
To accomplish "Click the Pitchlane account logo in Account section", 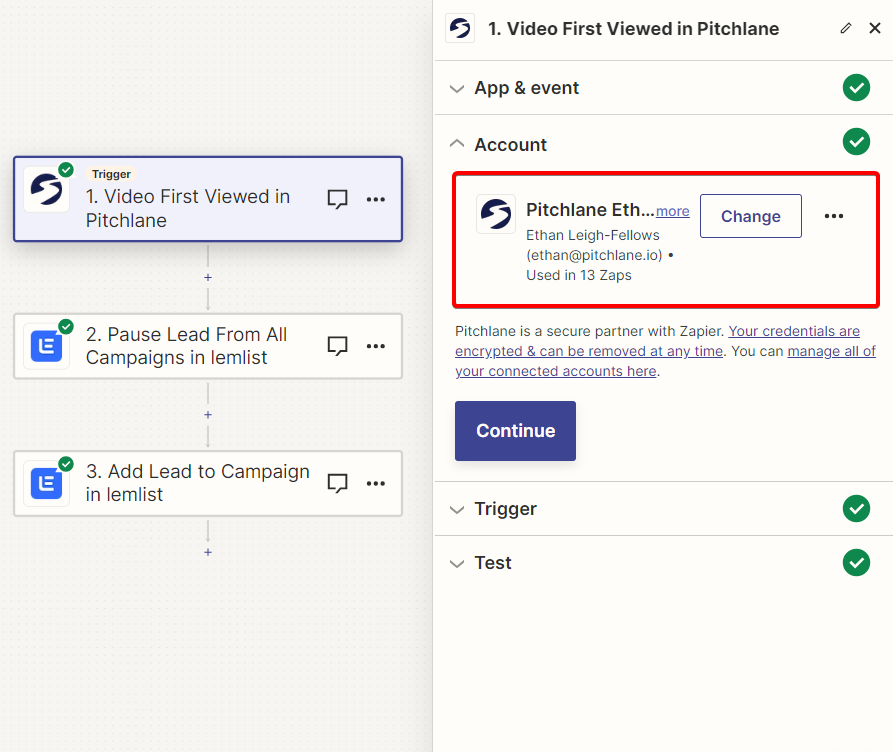I will [495, 214].
